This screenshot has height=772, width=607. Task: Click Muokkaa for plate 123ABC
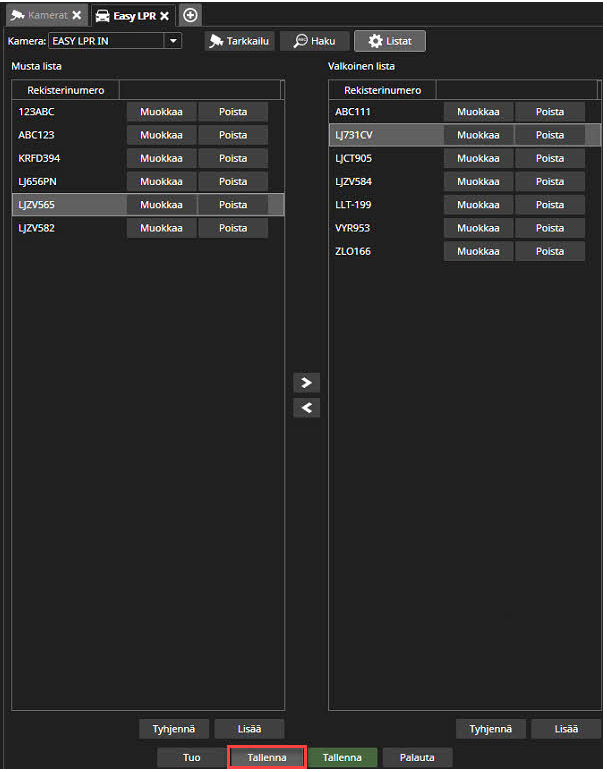[x=161, y=112]
